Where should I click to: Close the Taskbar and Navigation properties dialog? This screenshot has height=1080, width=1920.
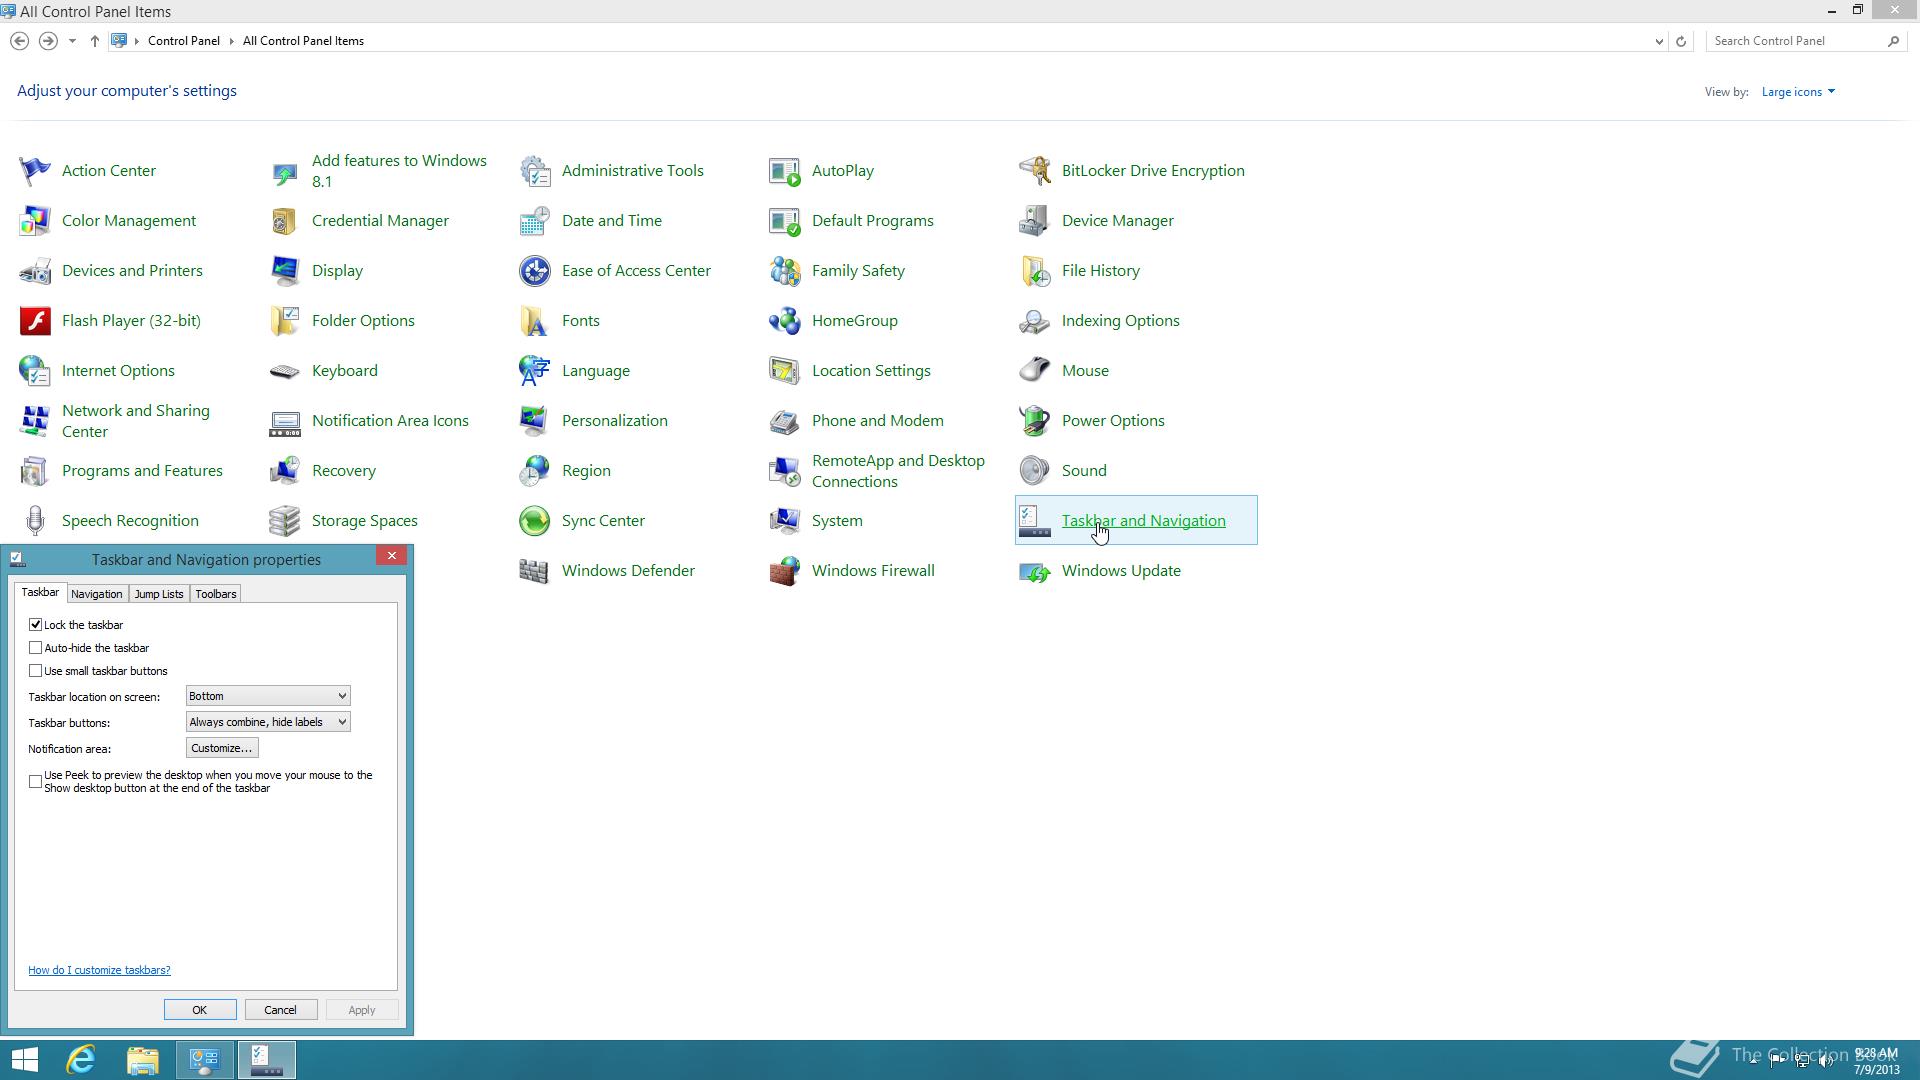point(392,556)
